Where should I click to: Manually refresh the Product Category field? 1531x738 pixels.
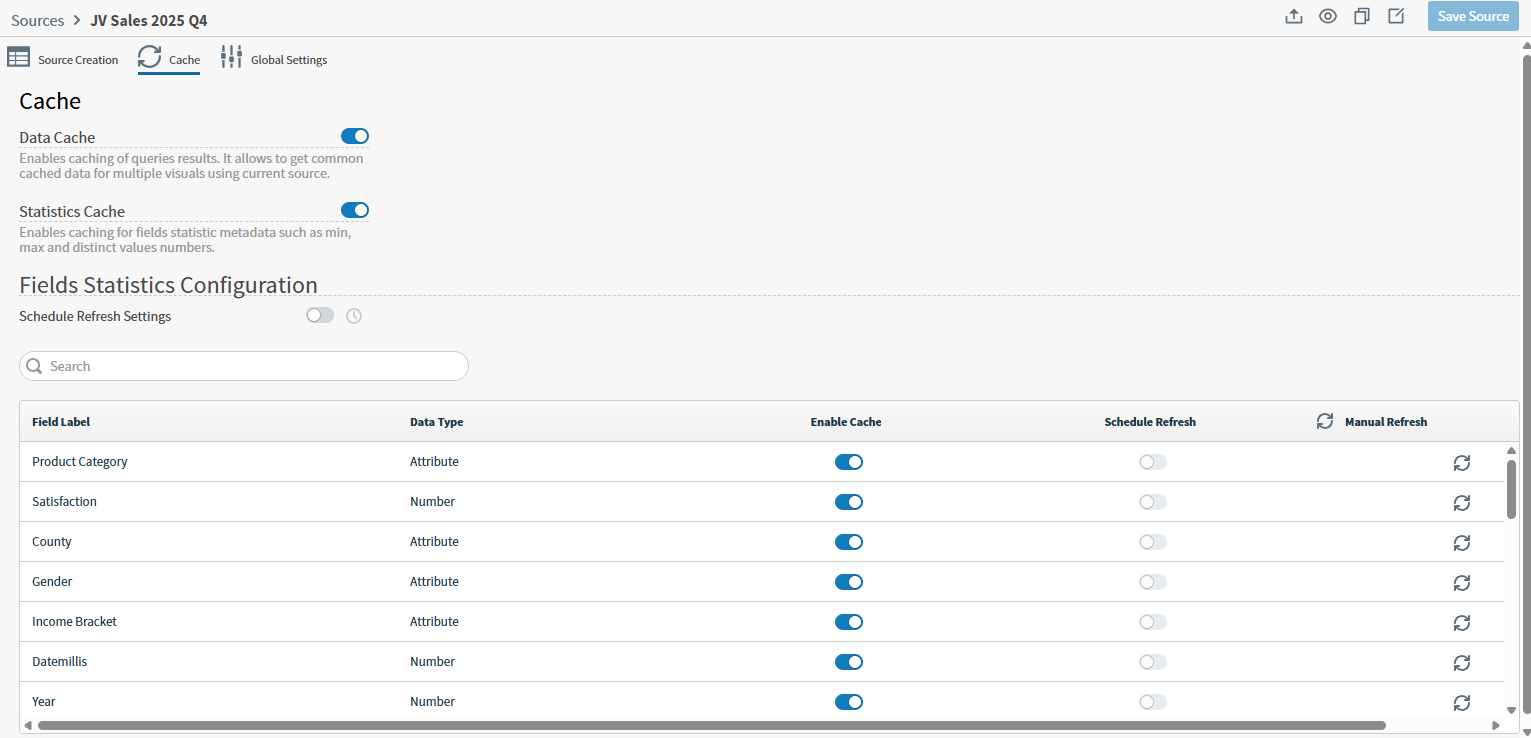point(1462,463)
